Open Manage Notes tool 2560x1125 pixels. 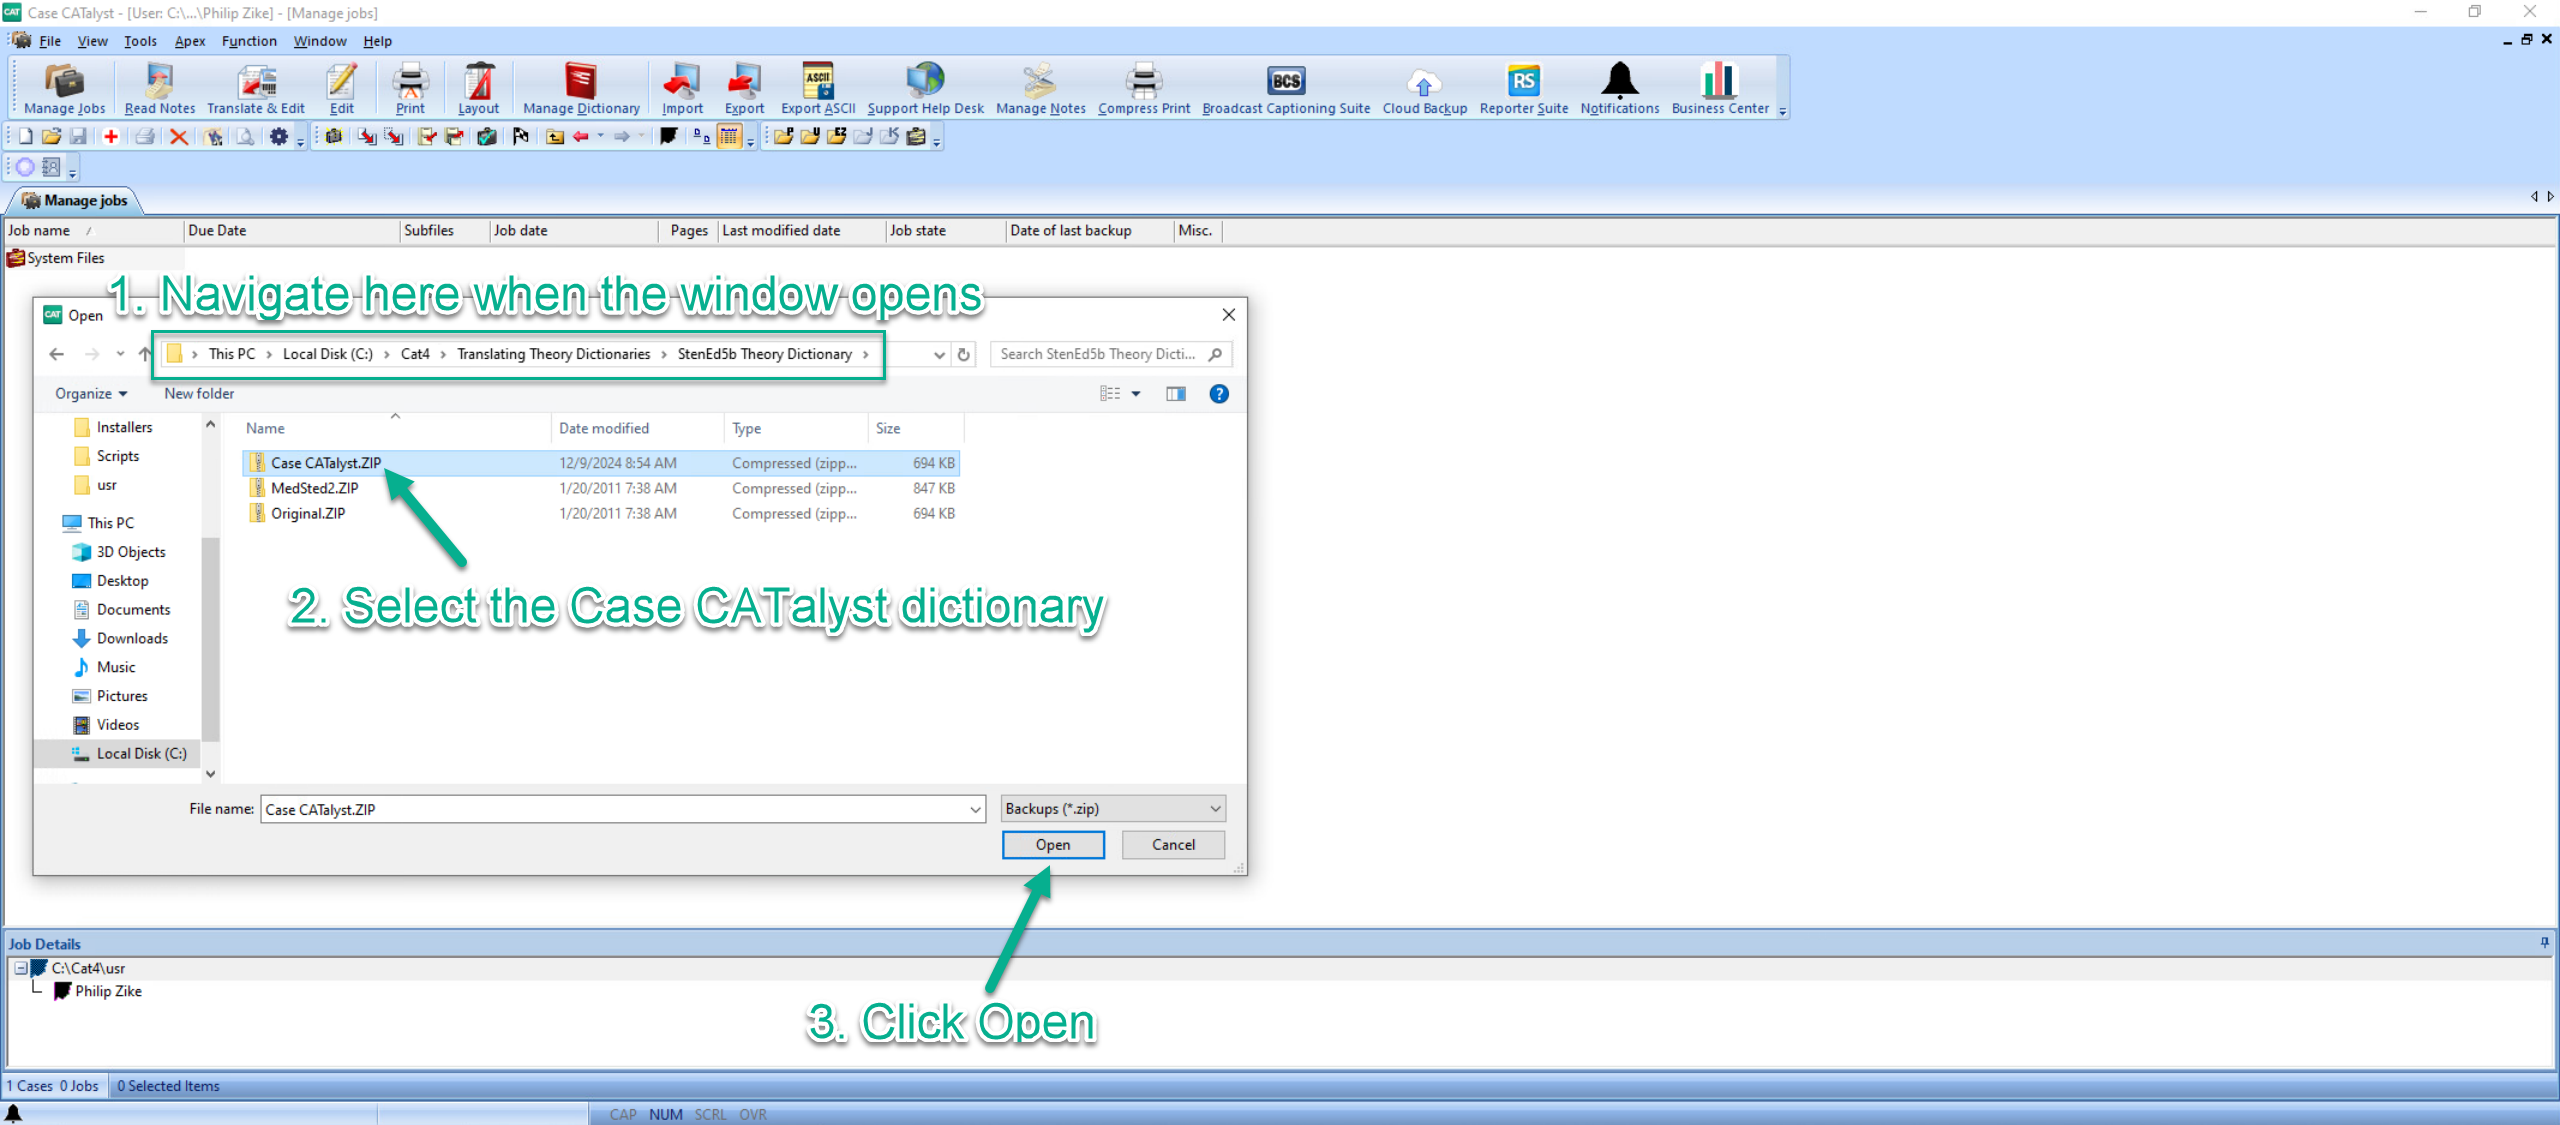[1040, 89]
